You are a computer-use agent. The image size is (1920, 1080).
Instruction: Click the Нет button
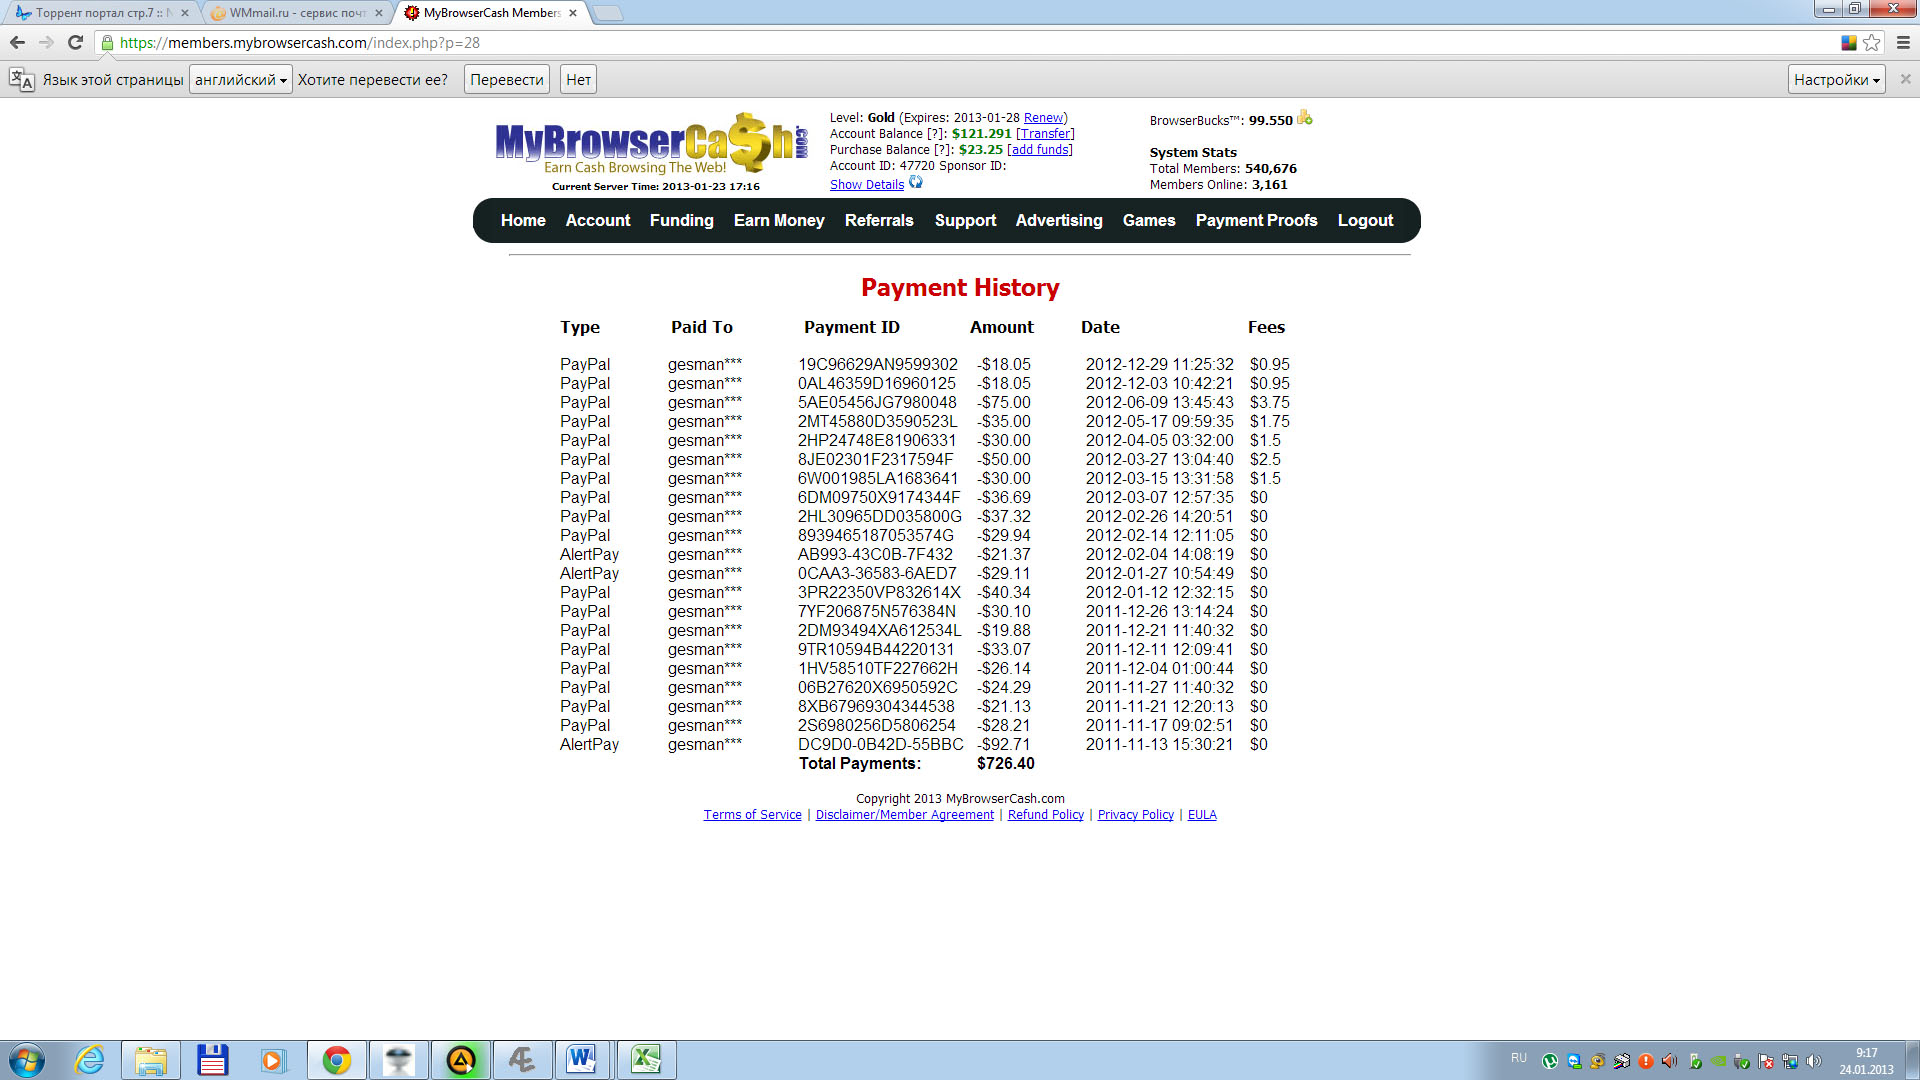[x=579, y=80]
